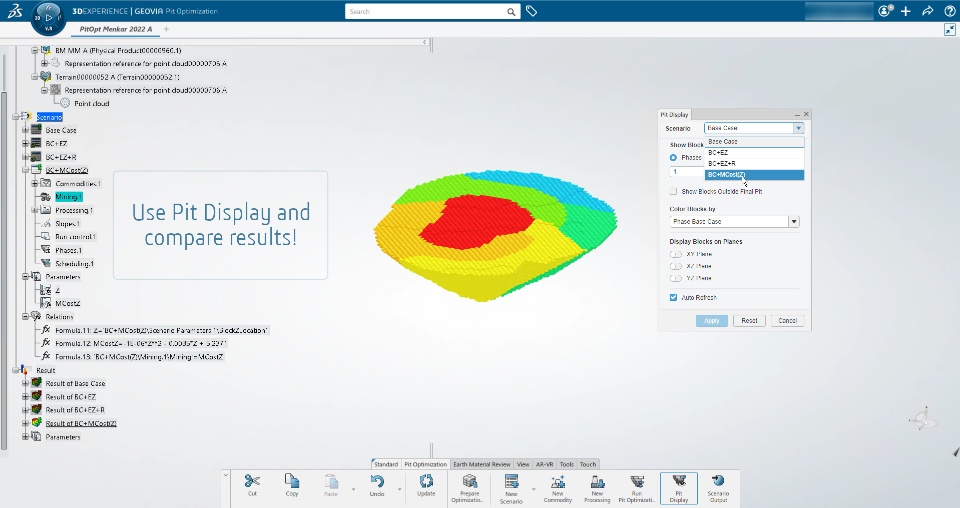This screenshot has height=508, width=960.
Task: Click the phase number input field
Action: click(x=687, y=172)
